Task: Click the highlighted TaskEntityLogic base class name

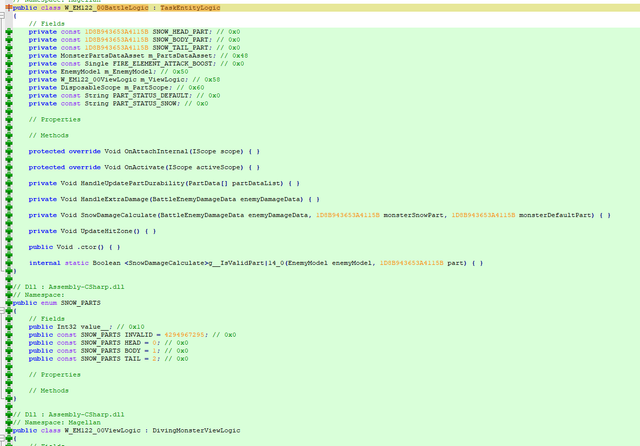Action: [x=190, y=7]
